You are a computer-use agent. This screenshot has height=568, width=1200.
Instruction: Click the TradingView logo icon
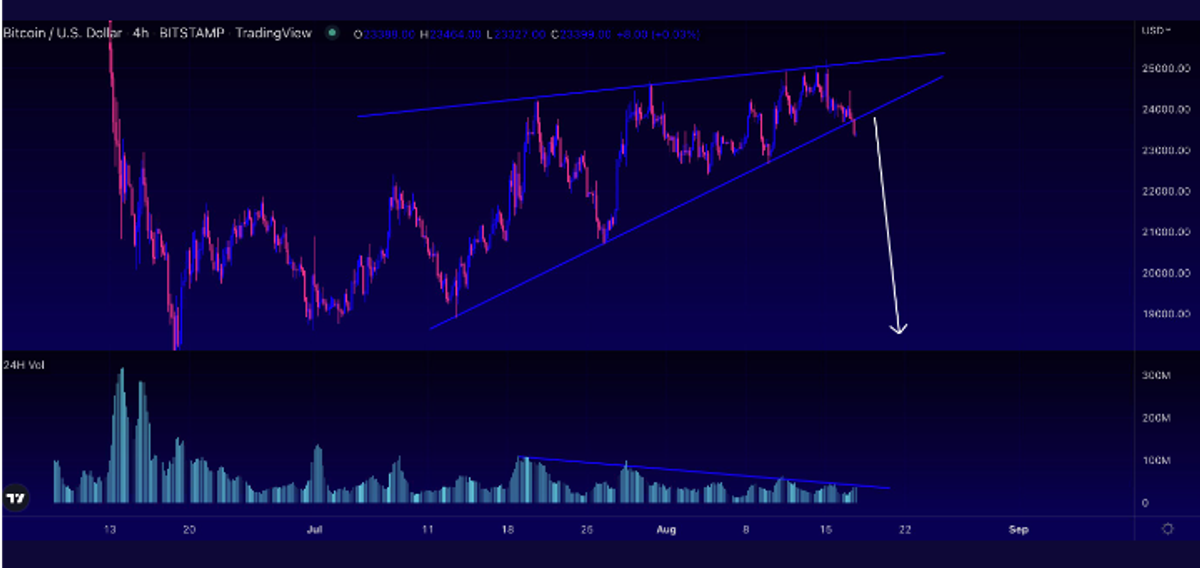(15, 496)
